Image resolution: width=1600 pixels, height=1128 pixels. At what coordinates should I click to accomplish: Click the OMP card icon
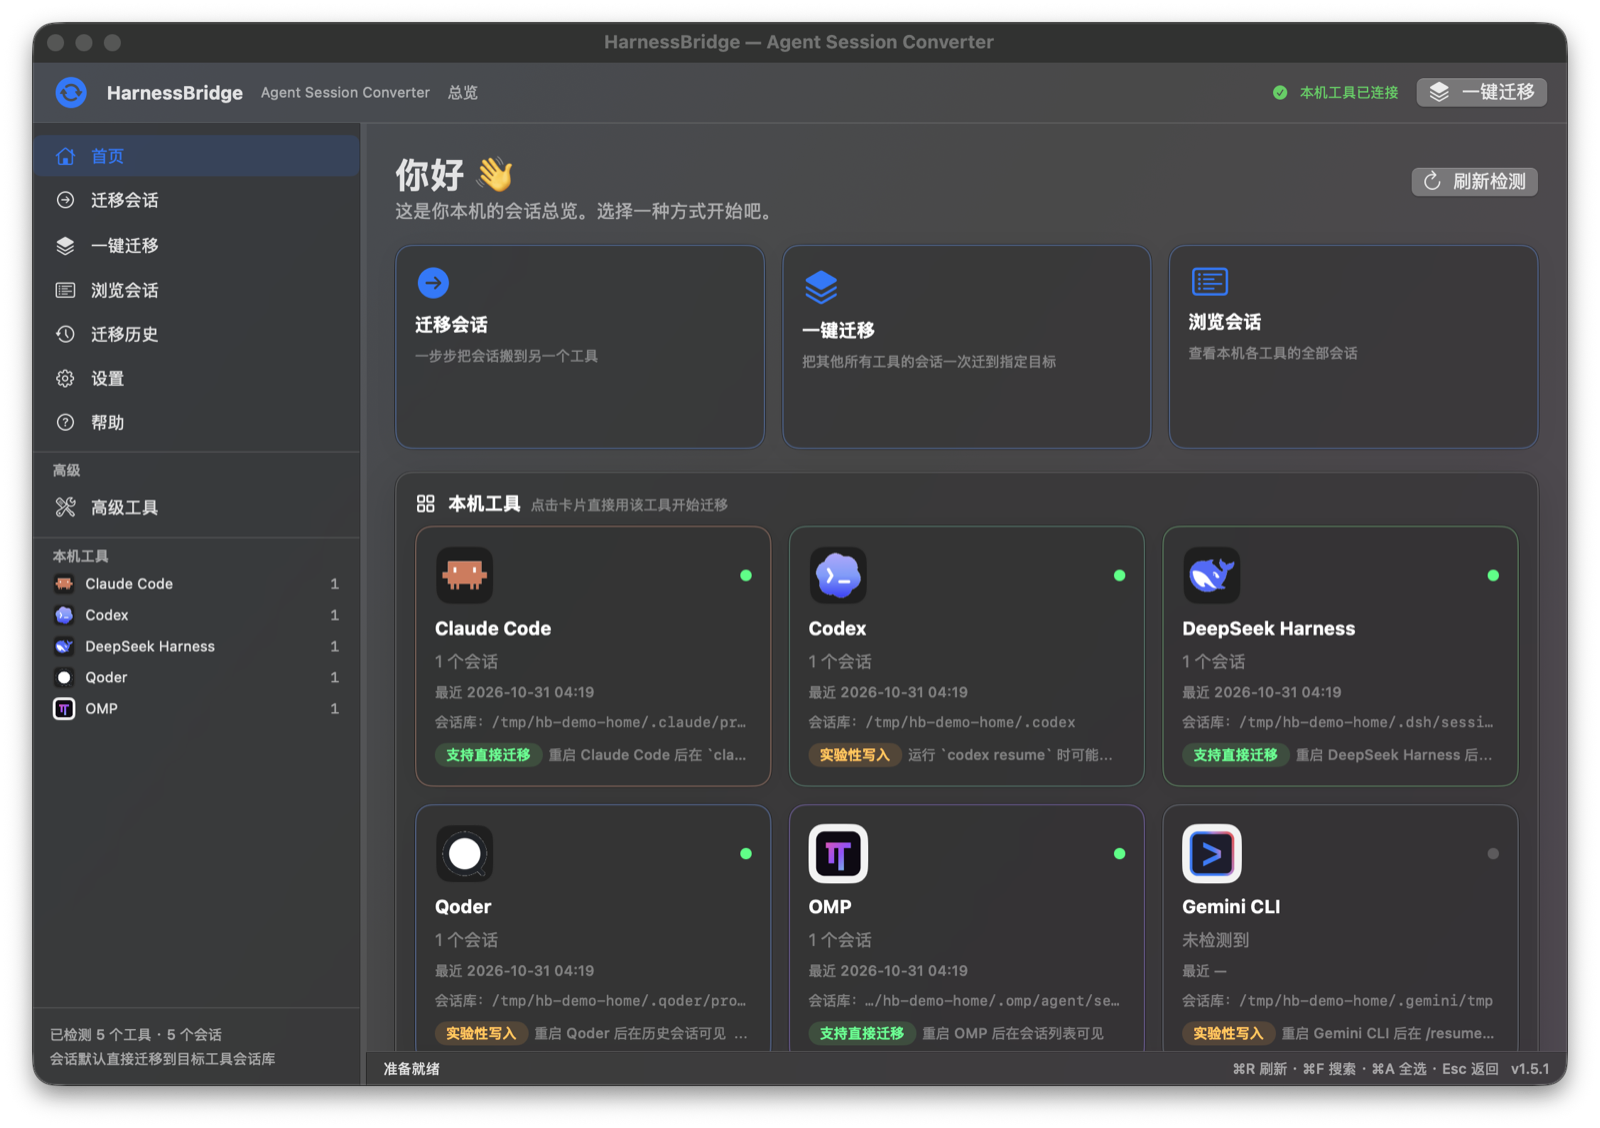click(x=838, y=854)
